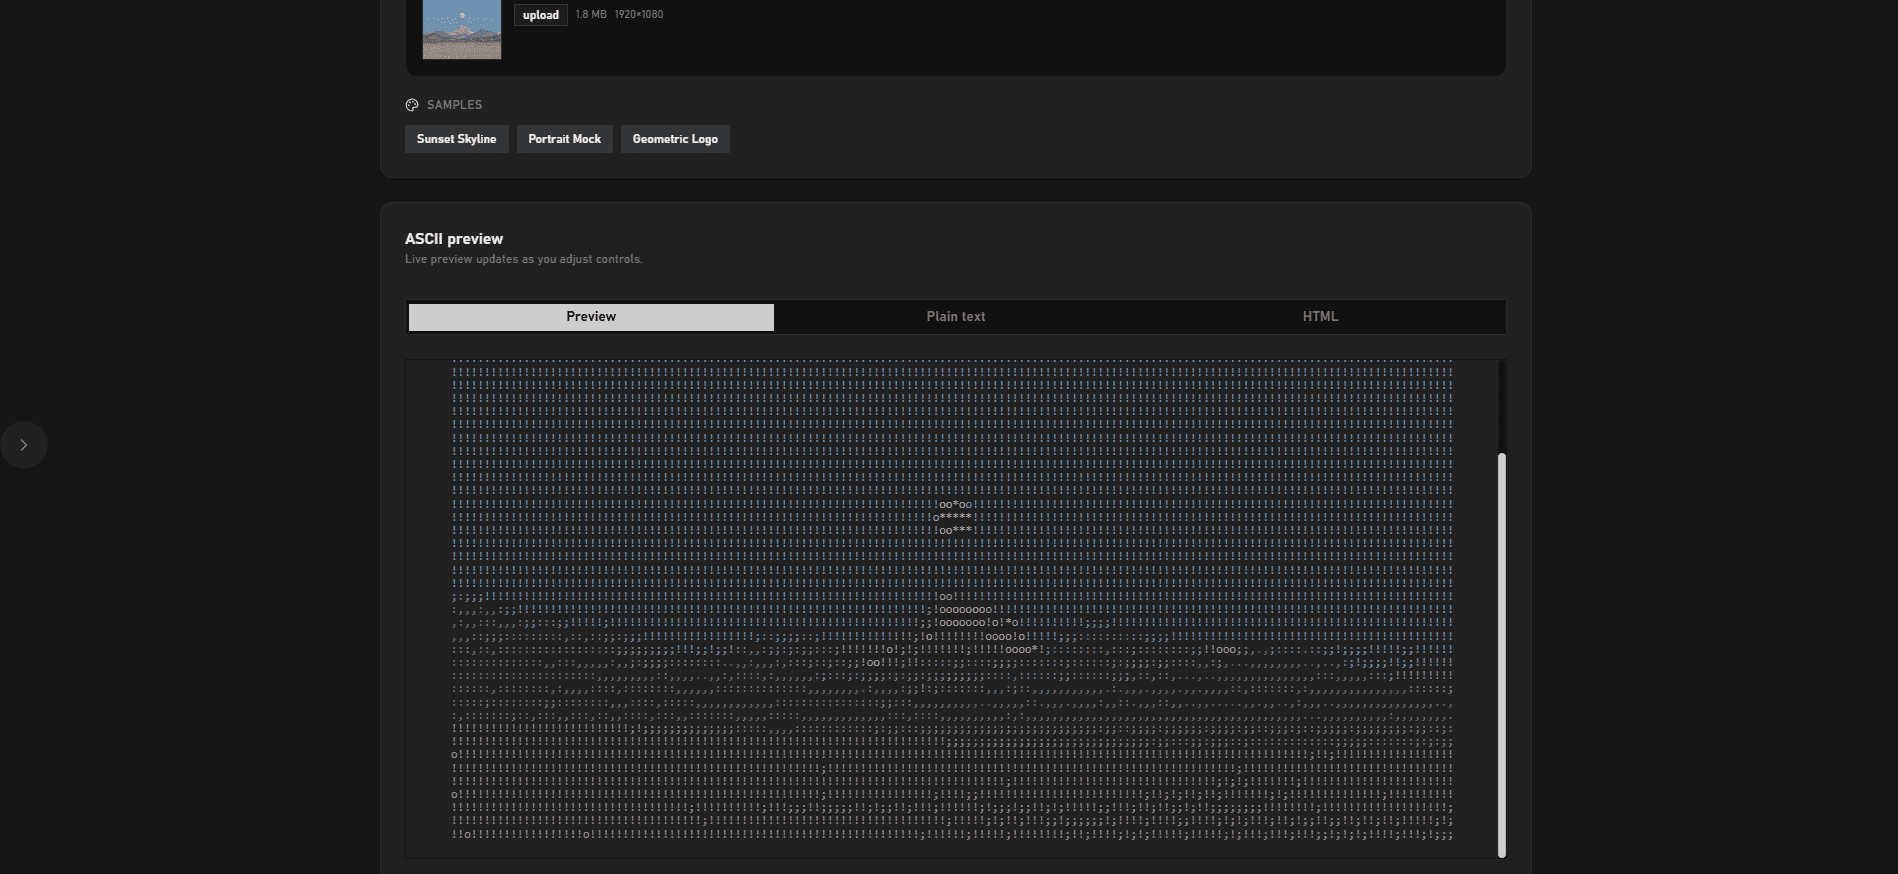Image resolution: width=1898 pixels, height=874 pixels.
Task: Click the upload badge
Action: [x=540, y=15]
